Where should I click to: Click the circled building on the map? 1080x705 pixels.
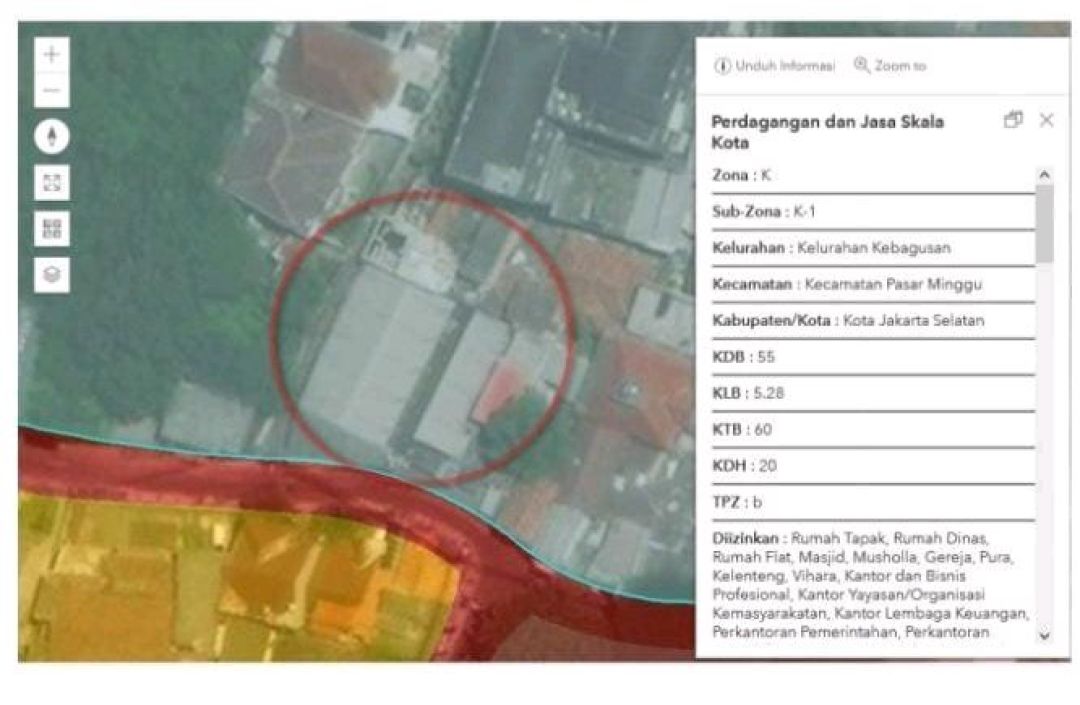coord(420,340)
